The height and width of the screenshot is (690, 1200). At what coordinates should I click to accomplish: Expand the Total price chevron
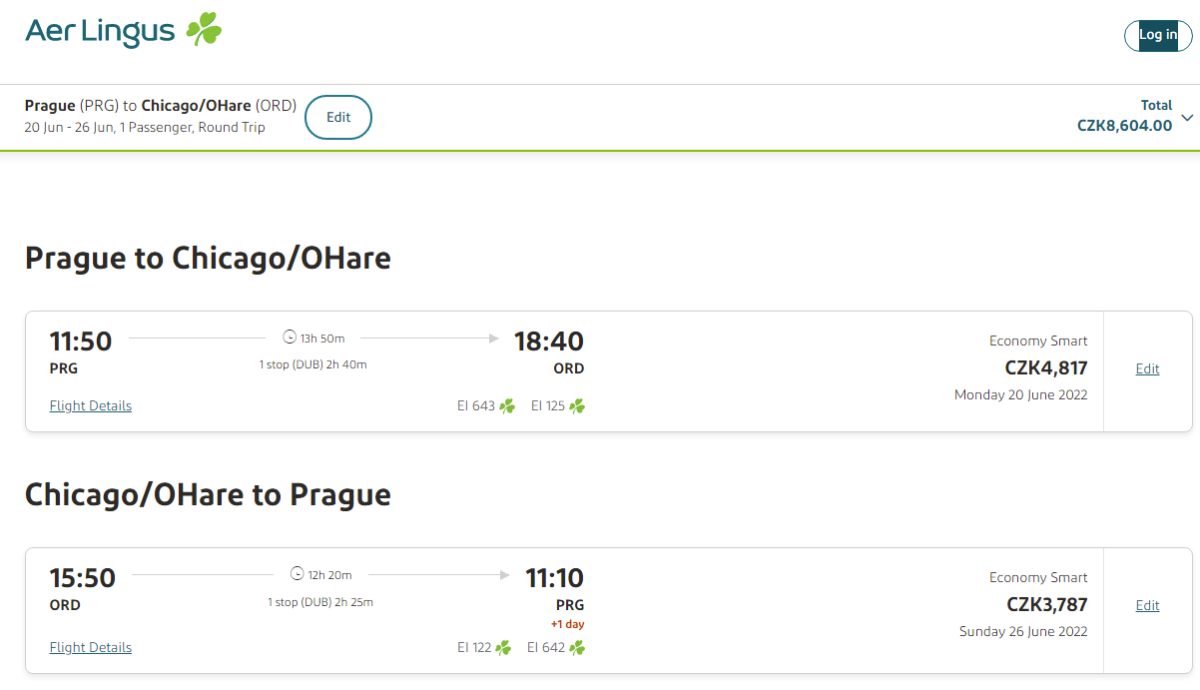click(1187, 118)
